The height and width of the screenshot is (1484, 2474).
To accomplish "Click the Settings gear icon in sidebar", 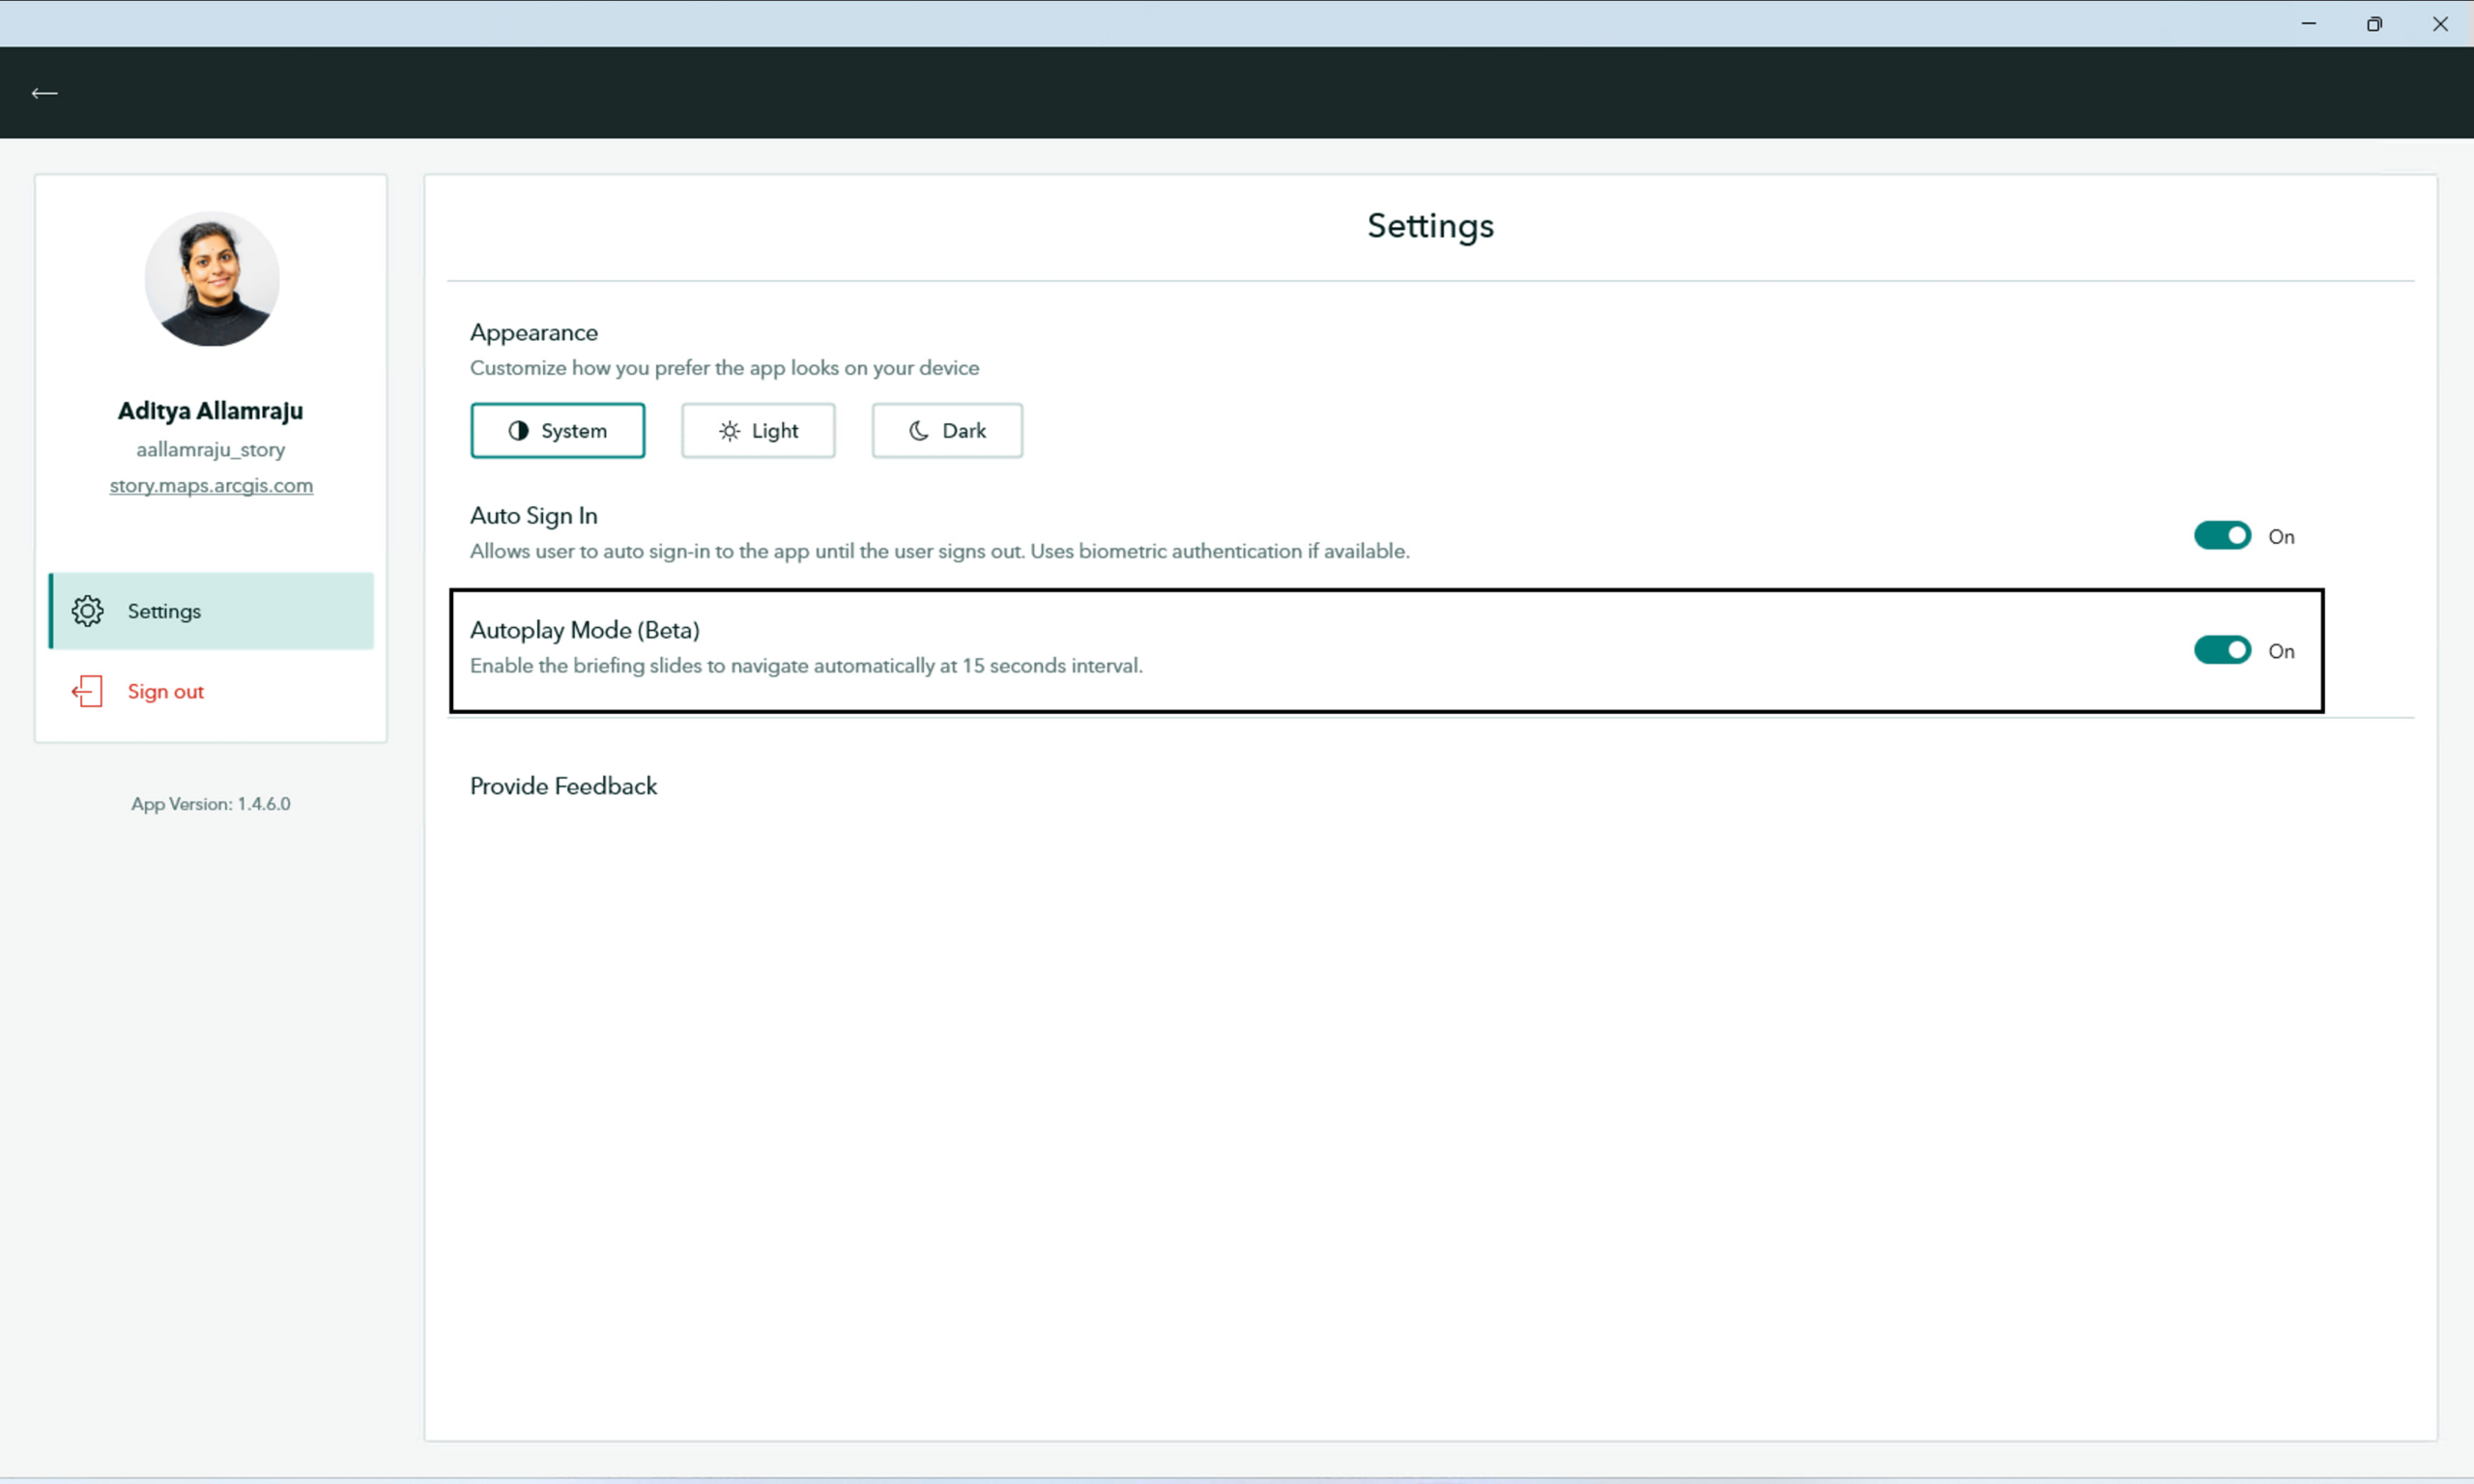I will (x=88, y=611).
